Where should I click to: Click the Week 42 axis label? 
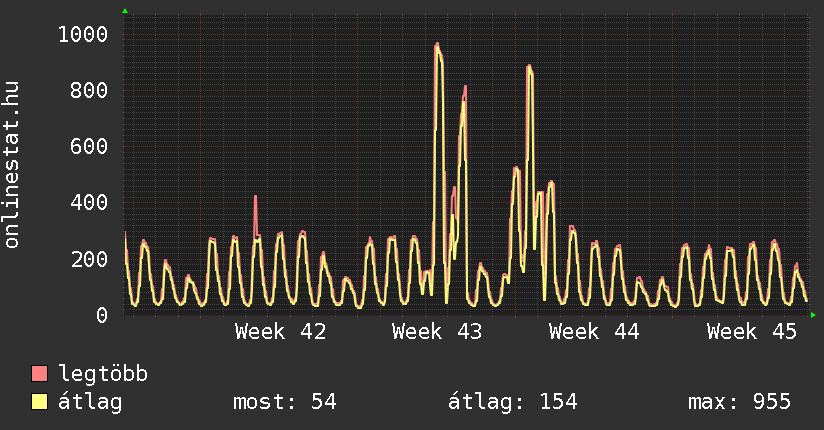pos(280,331)
